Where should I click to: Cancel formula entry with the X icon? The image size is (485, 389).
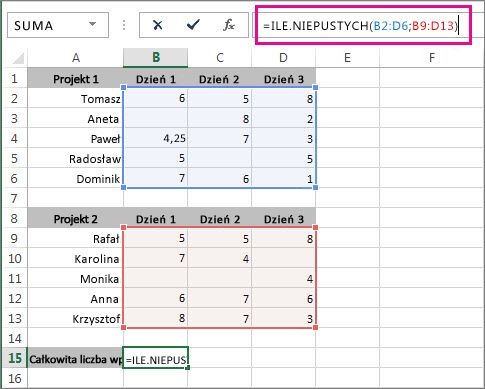(x=157, y=25)
